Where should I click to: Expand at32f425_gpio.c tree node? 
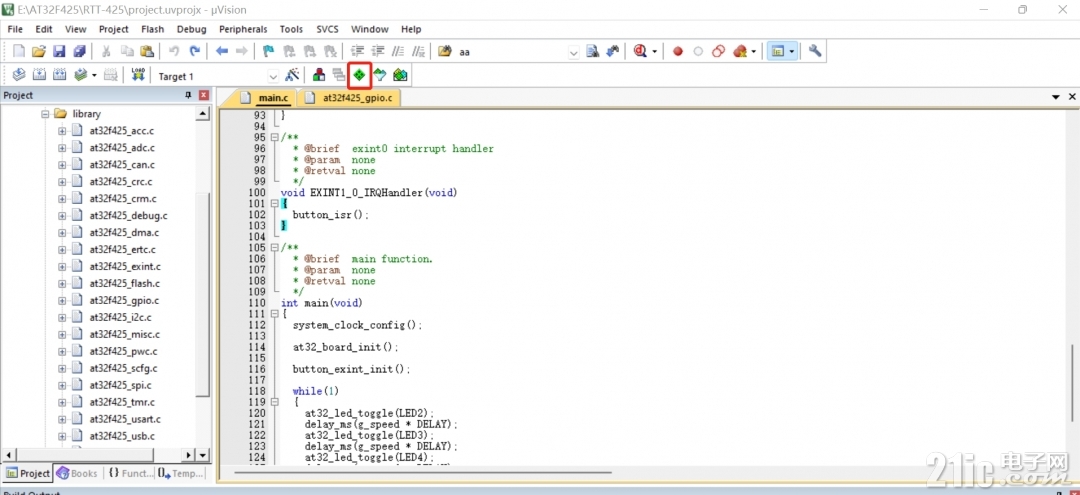pos(63,300)
